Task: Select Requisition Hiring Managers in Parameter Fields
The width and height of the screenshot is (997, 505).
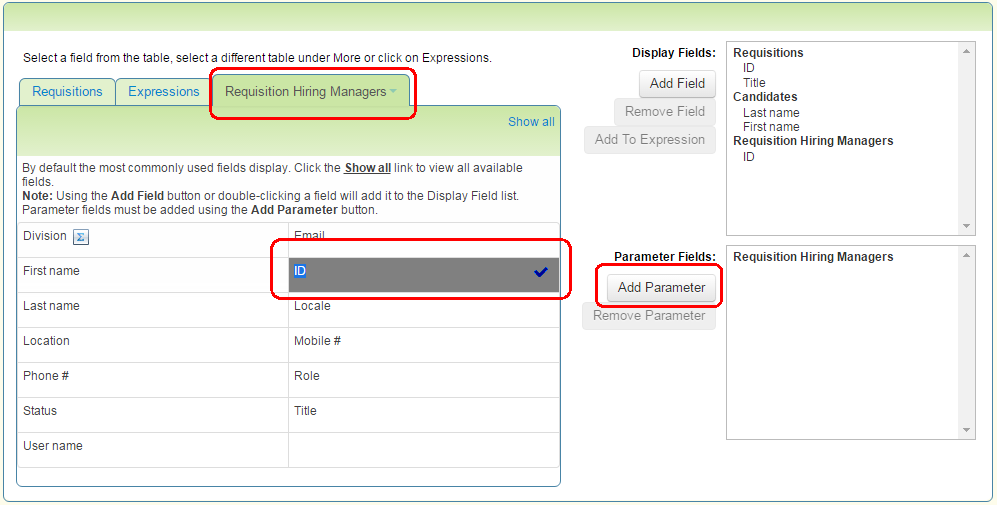Action: (x=813, y=257)
